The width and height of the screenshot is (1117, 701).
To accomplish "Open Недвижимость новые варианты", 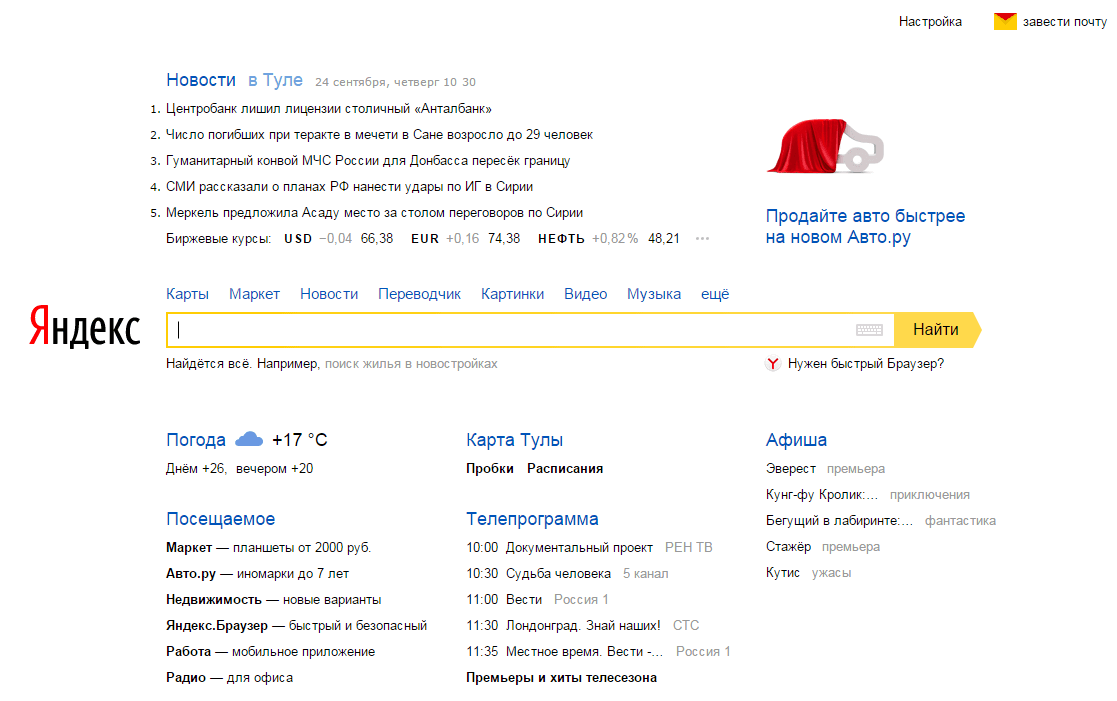I will (274, 600).
